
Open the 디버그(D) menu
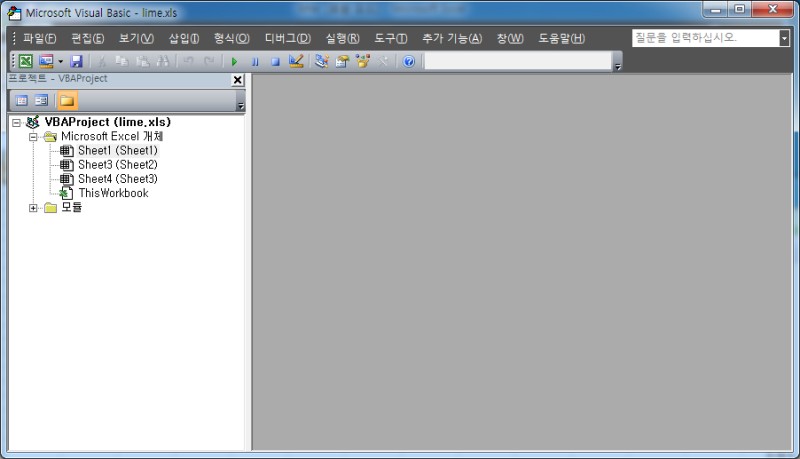pyautogui.click(x=288, y=38)
